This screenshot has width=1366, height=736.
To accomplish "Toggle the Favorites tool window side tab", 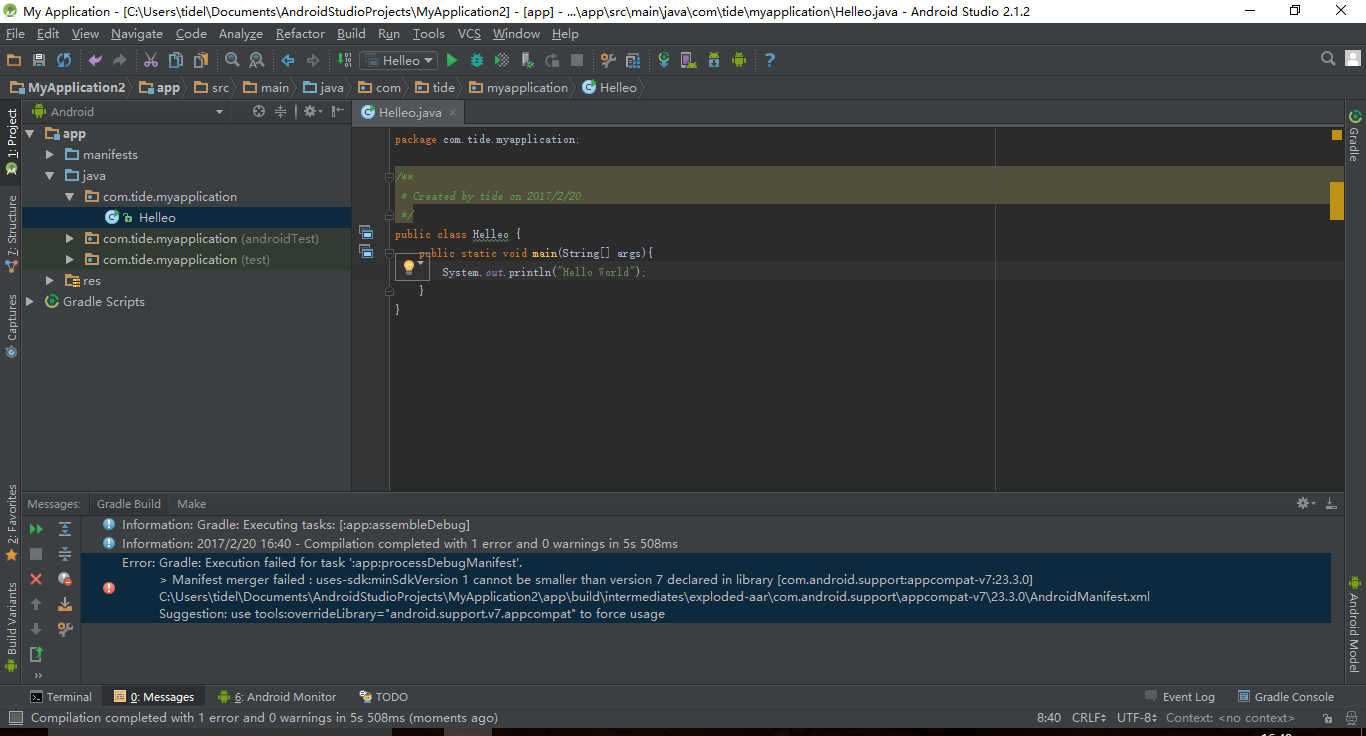I will coord(12,522).
